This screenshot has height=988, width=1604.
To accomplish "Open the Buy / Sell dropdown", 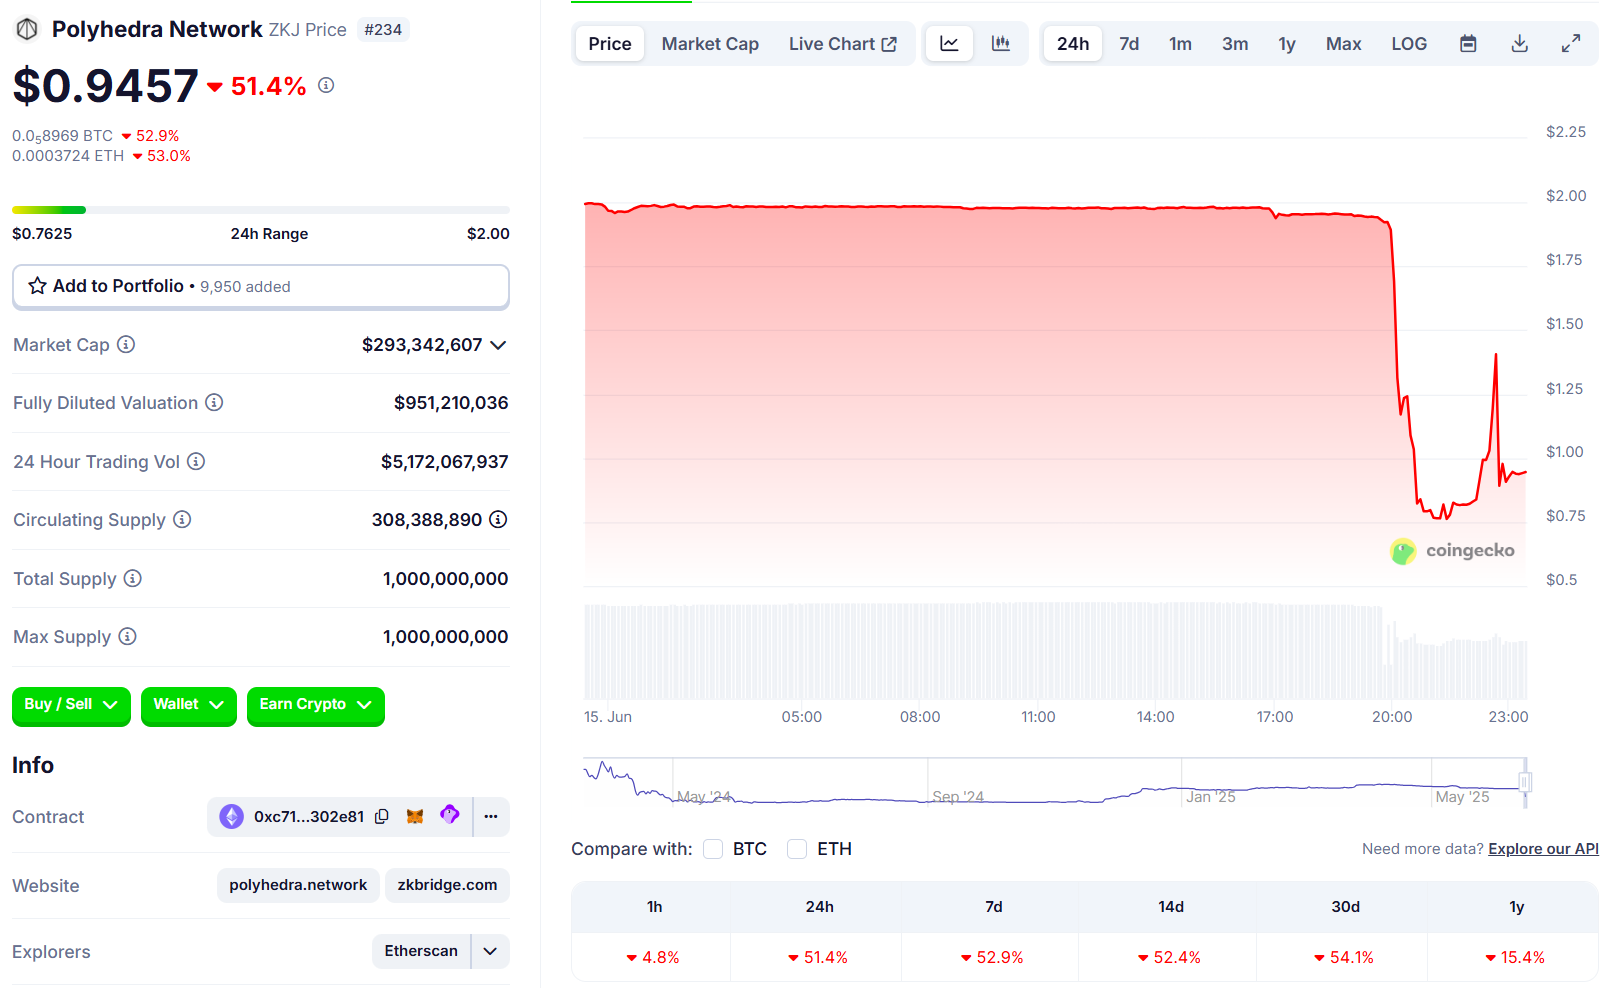I will (71, 705).
